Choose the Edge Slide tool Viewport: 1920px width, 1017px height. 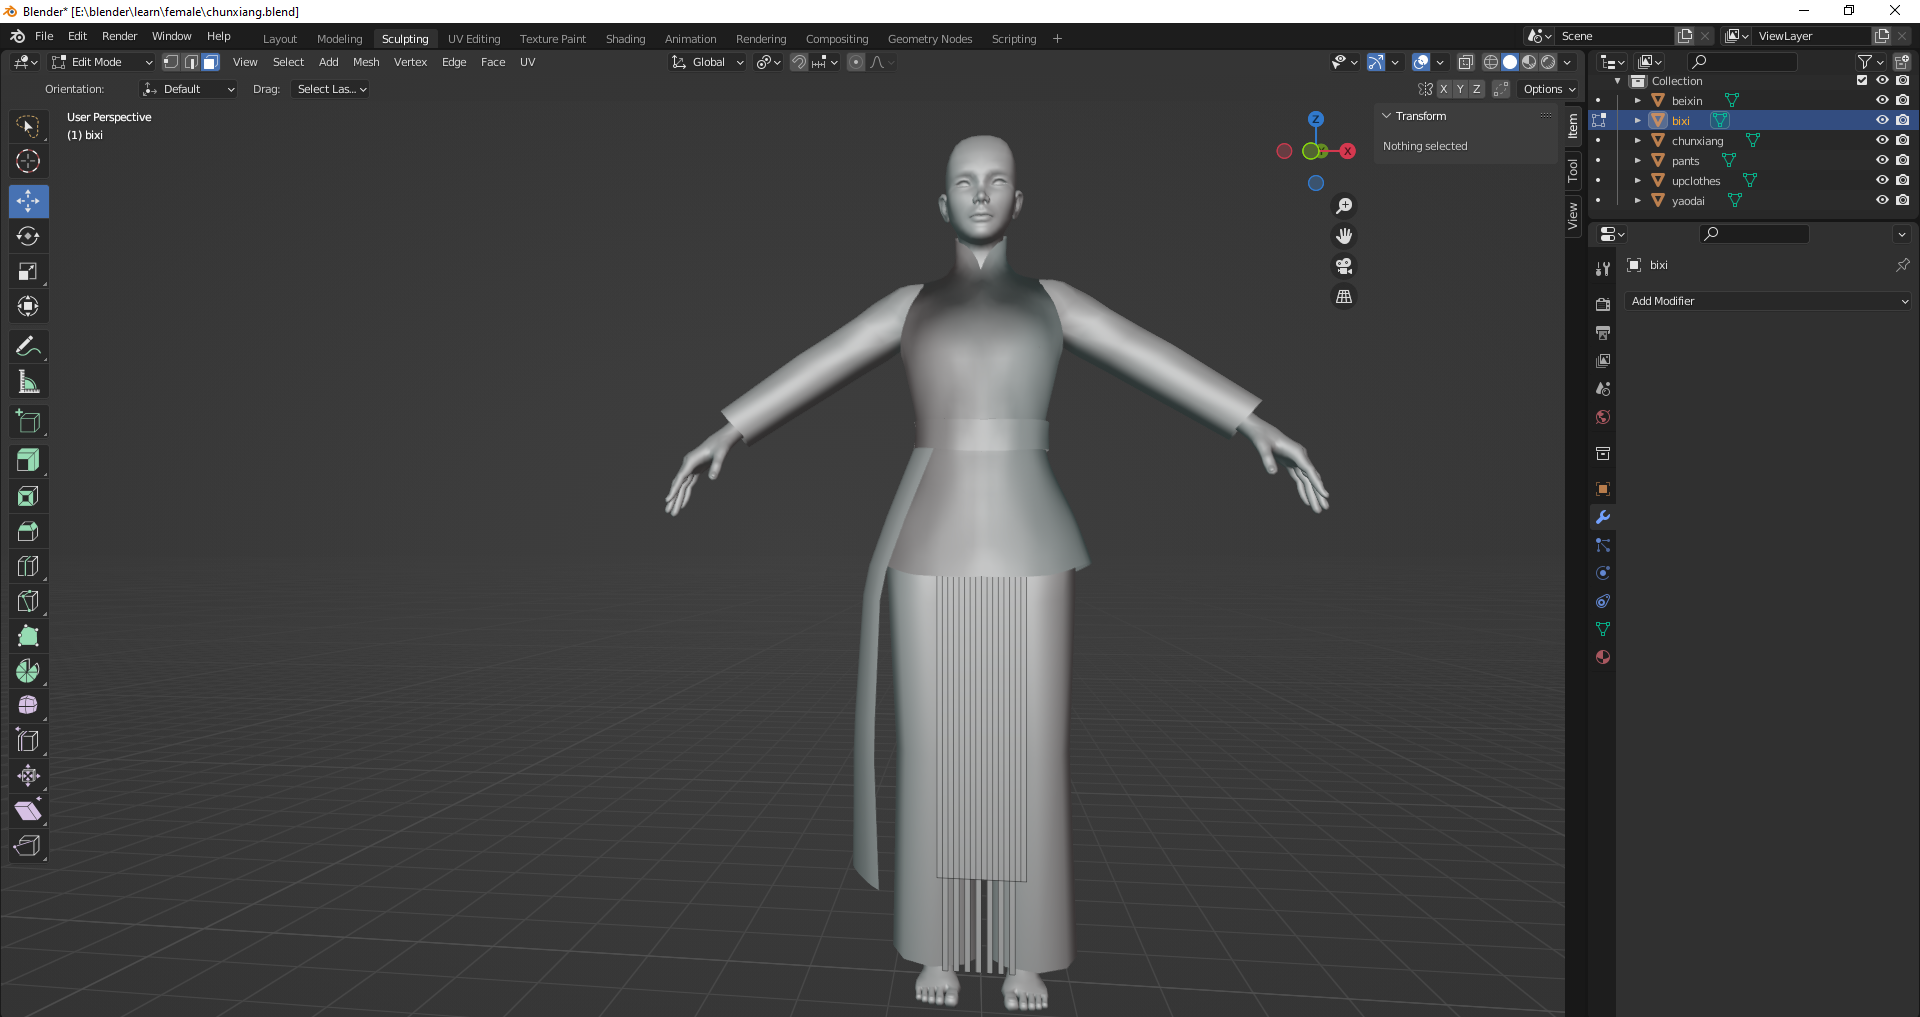click(28, 741)
